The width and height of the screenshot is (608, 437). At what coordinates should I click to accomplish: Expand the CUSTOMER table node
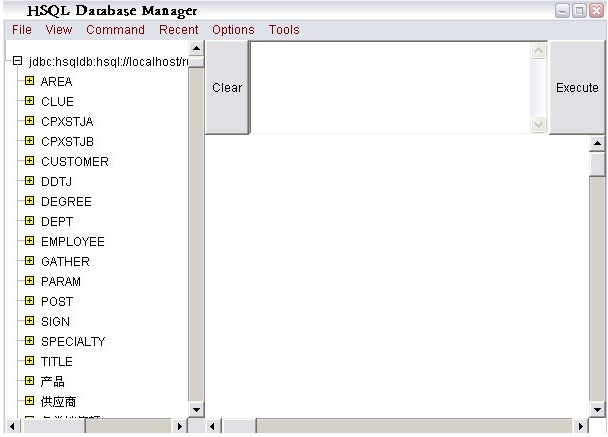[x=29, y=161]
